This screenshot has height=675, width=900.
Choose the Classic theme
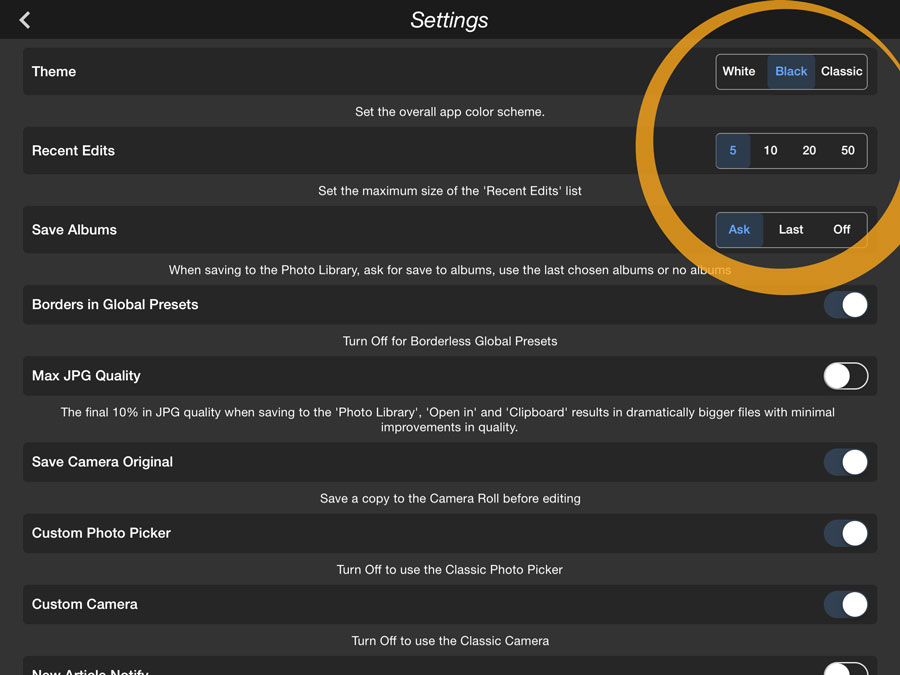(841, 71)
